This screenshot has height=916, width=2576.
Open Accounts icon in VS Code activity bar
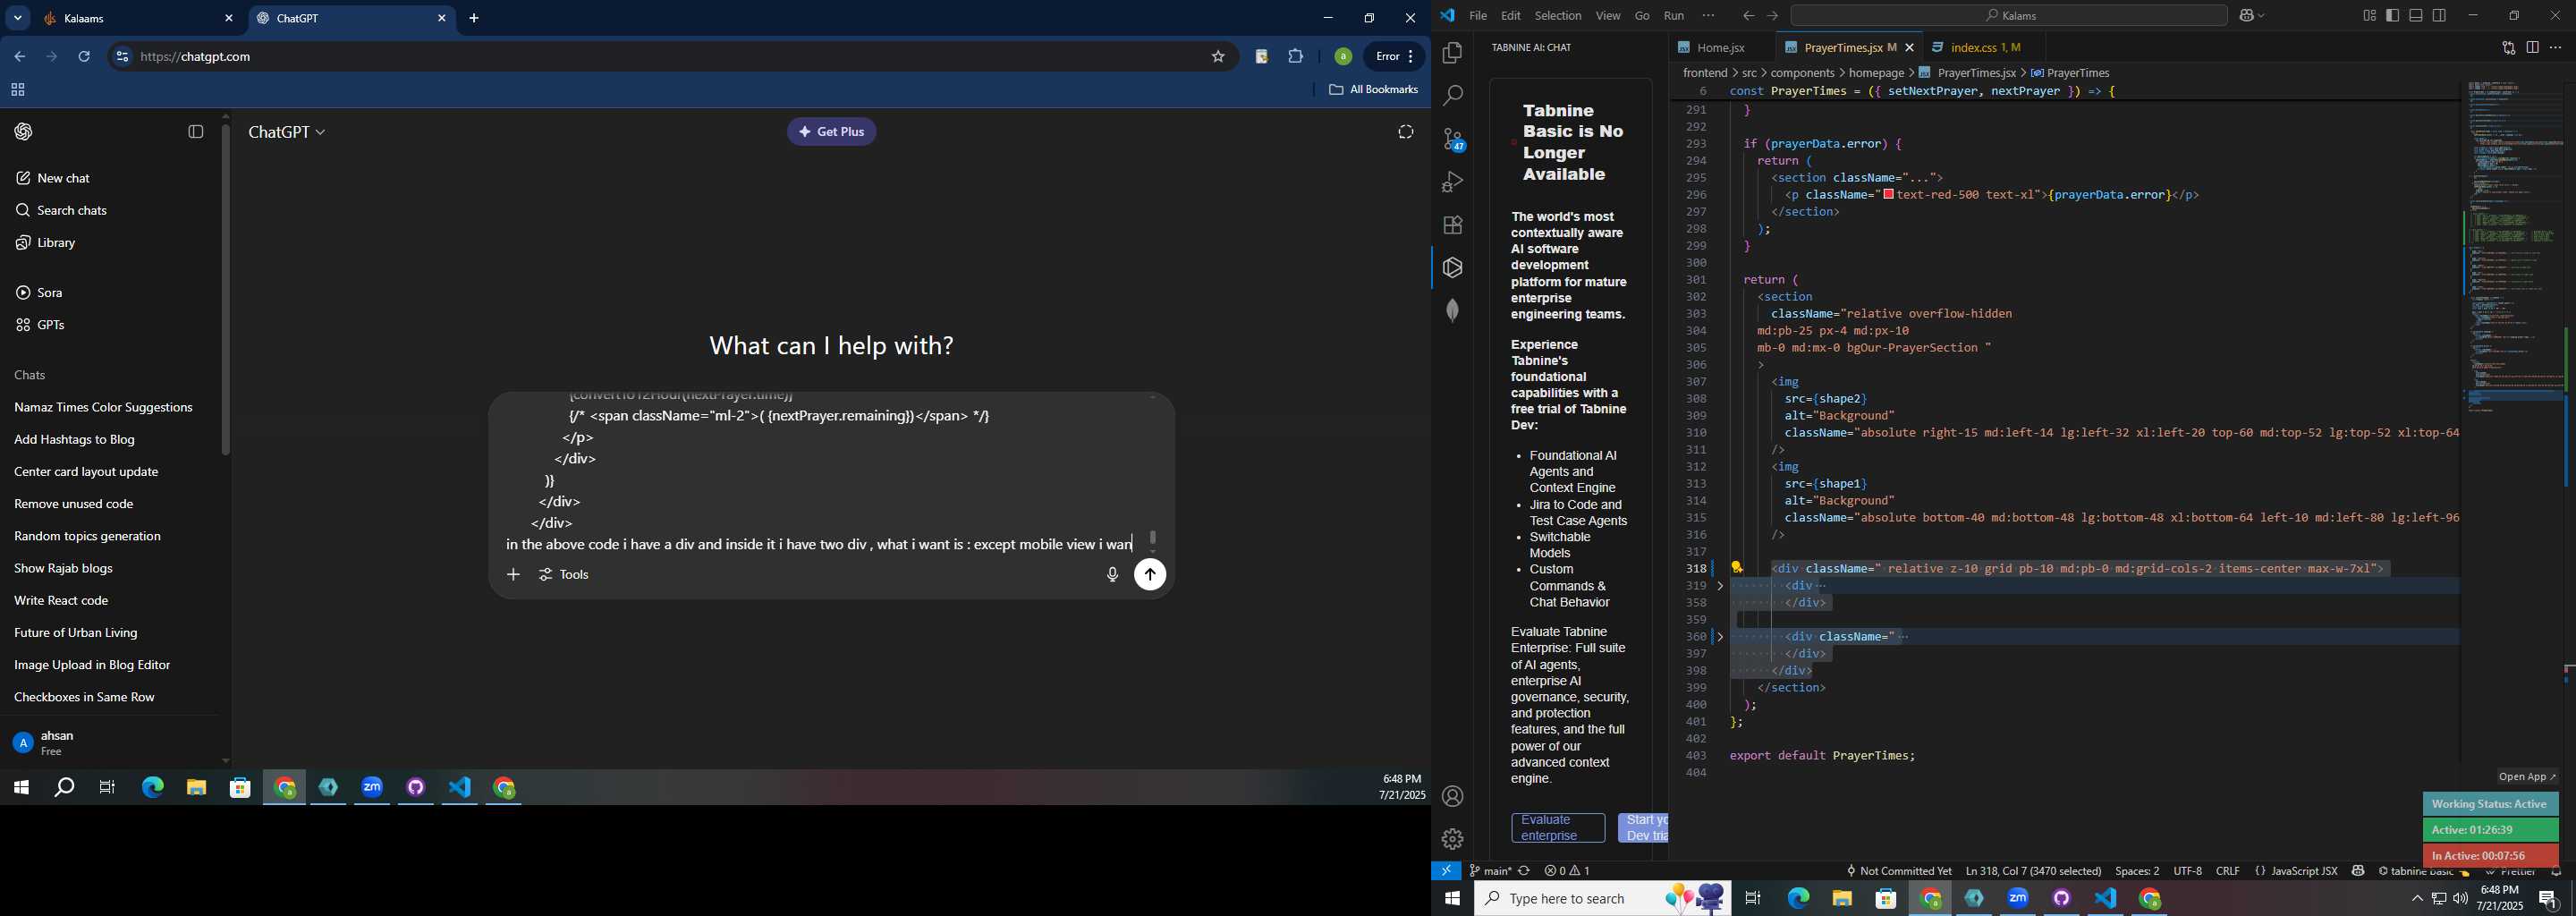click(1452, 796)
